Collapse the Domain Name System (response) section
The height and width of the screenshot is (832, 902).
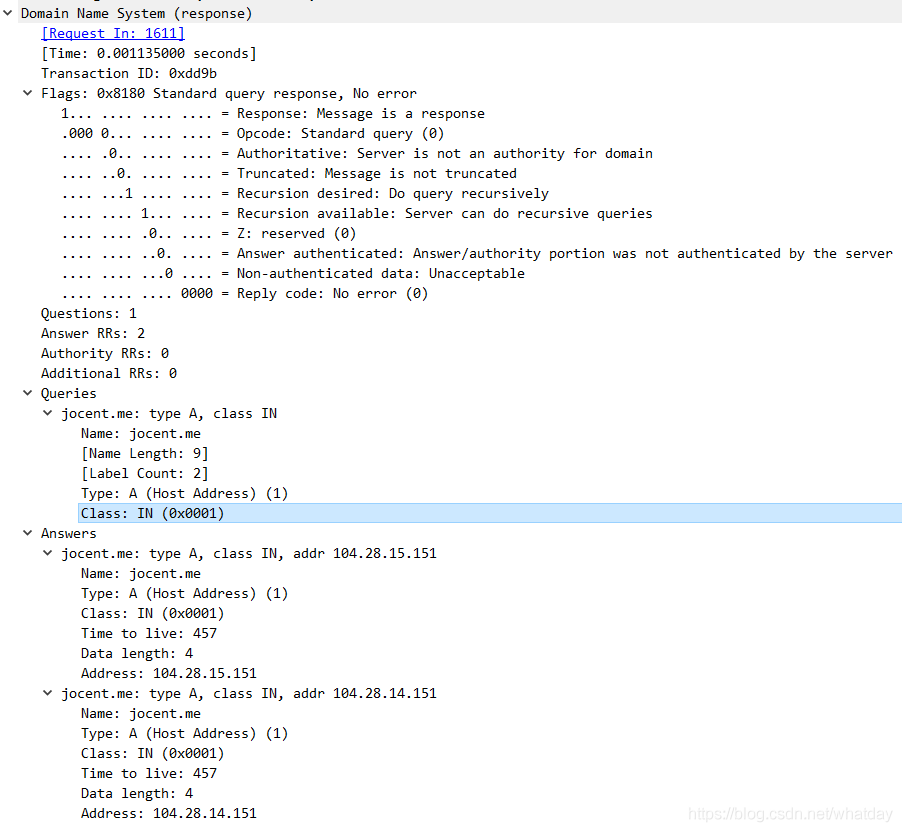click(7, 13)
